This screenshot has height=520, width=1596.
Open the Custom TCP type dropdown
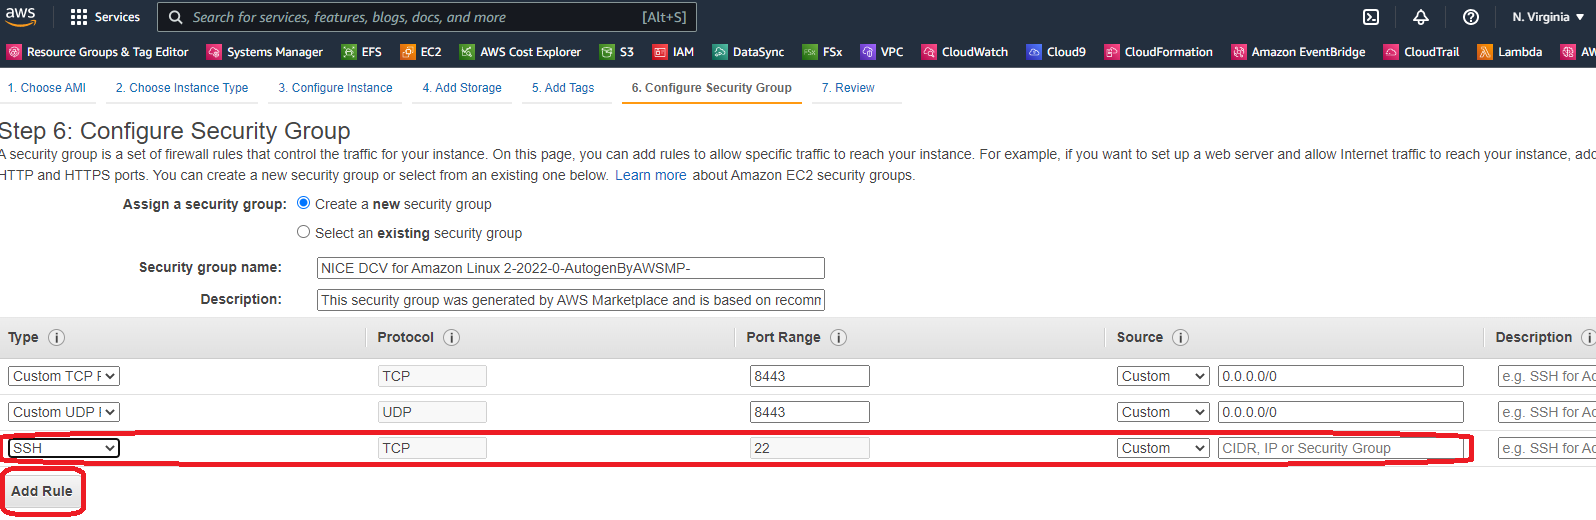64,376
